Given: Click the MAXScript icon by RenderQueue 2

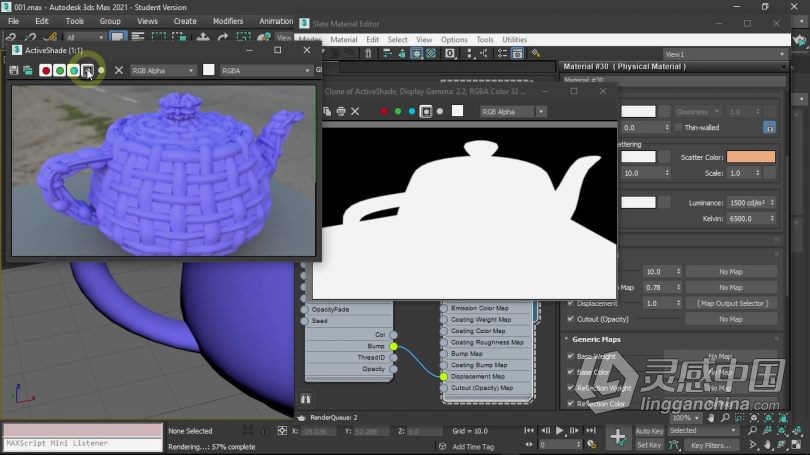Looking at the screenshot, I should click(302, 417).
